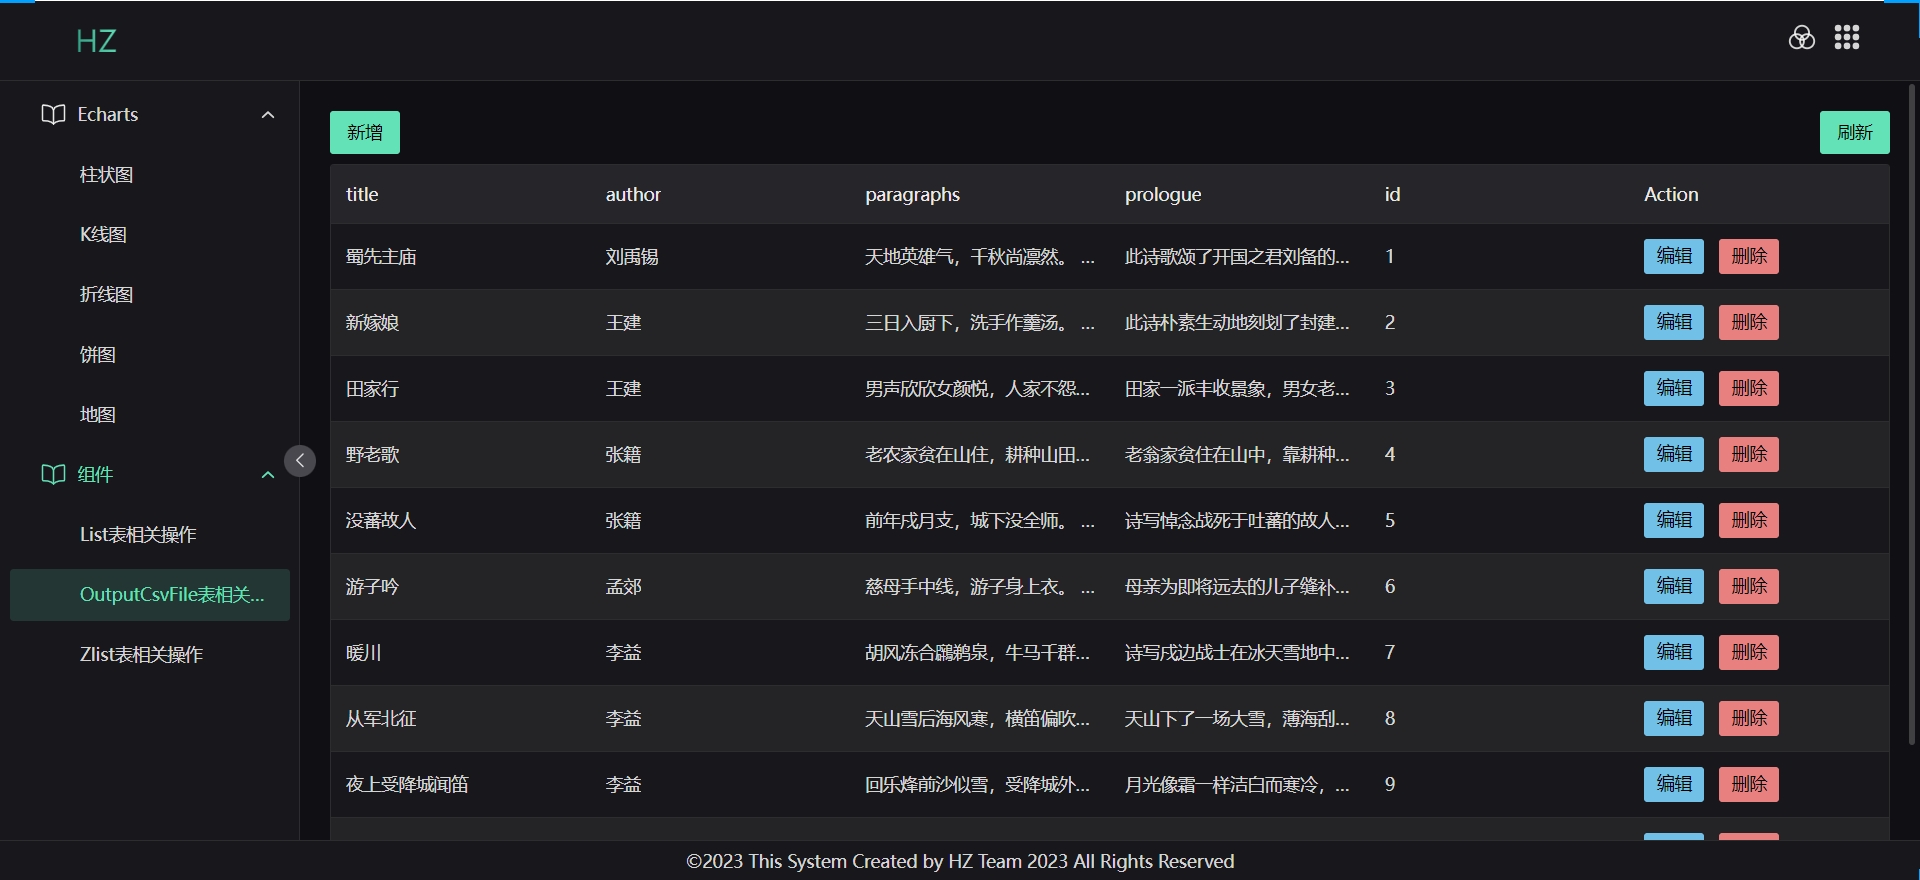Delete the 没蕃故人 row
Screen dimensions: 1920x880
pyautogui.click(x=1749, y=520)
